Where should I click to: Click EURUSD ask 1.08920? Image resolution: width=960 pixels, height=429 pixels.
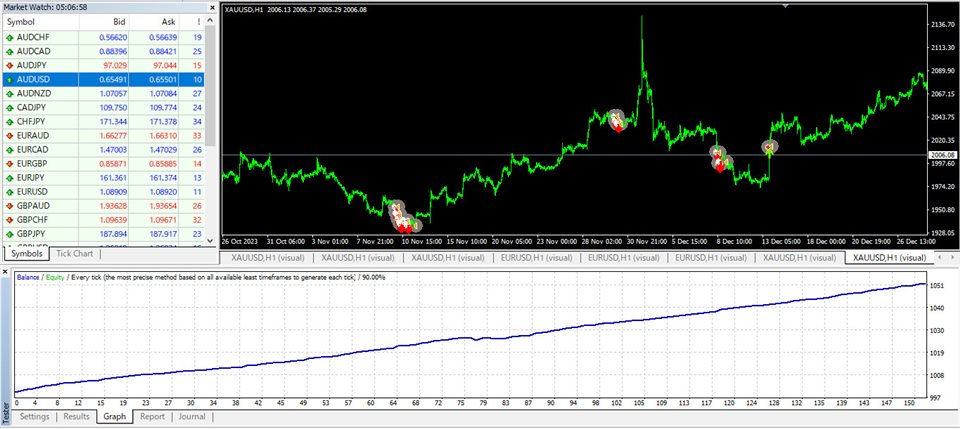click(x=163, y=192)
